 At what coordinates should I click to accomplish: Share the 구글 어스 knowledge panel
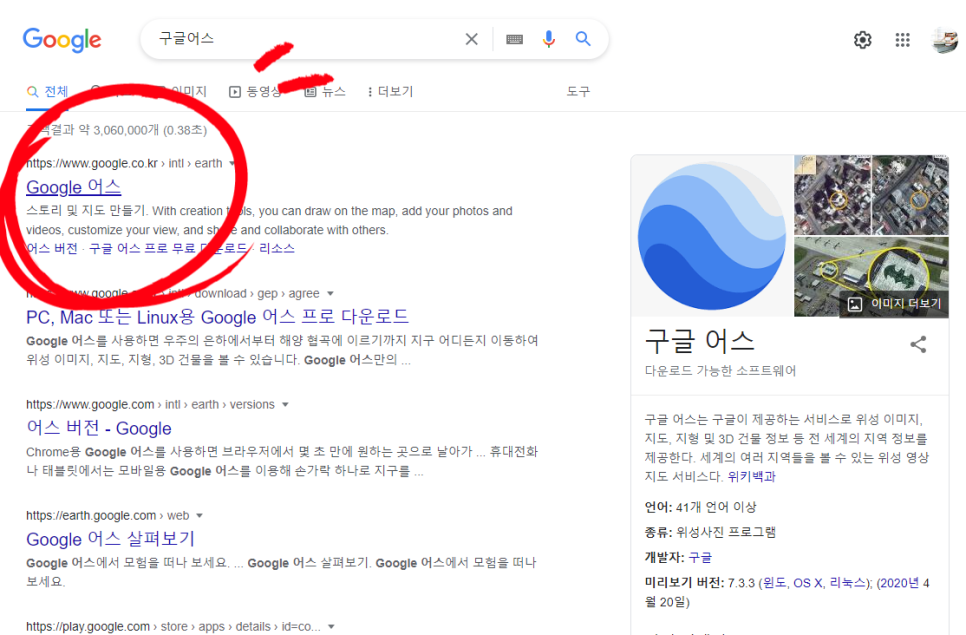point(918,344)
